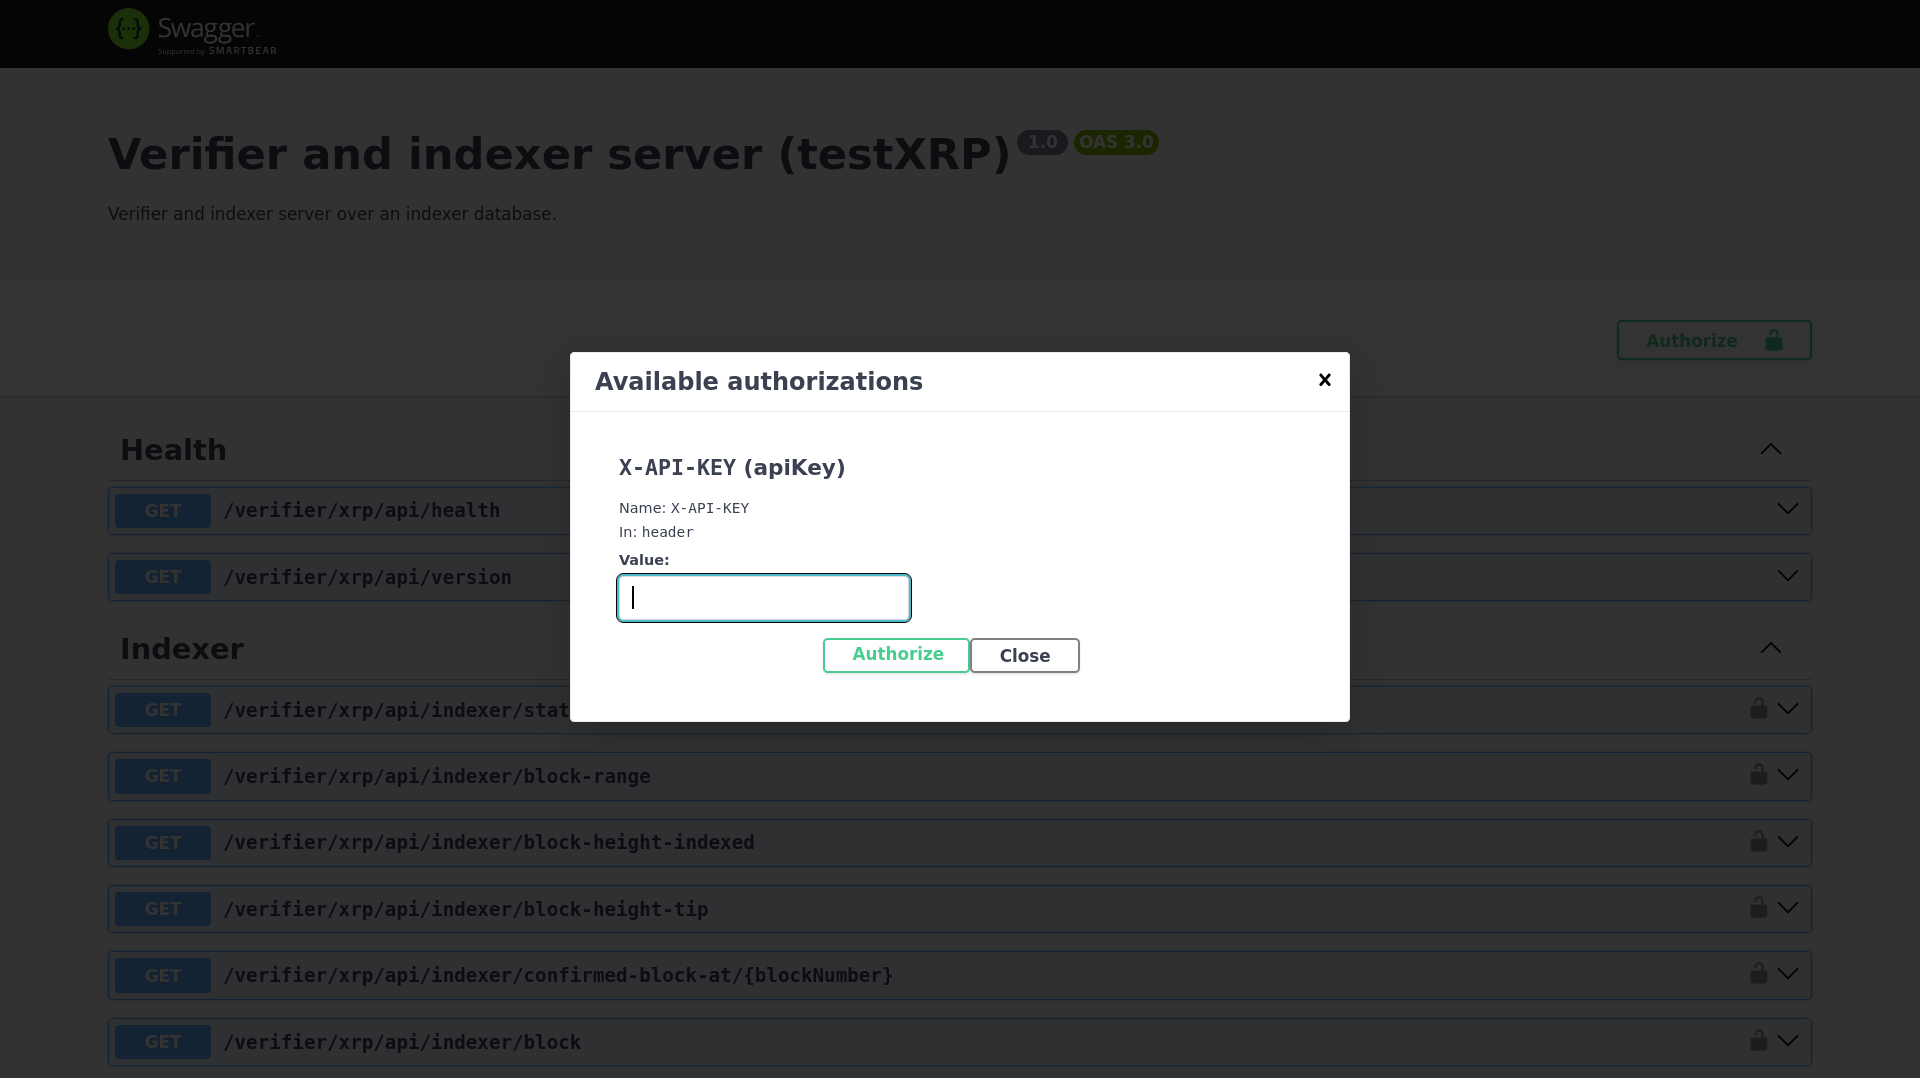Click the lock icon on block-height-indexed endpoint
Image resolution: width=1920 pixels, height=1078 pixels.
point(1758,841)
